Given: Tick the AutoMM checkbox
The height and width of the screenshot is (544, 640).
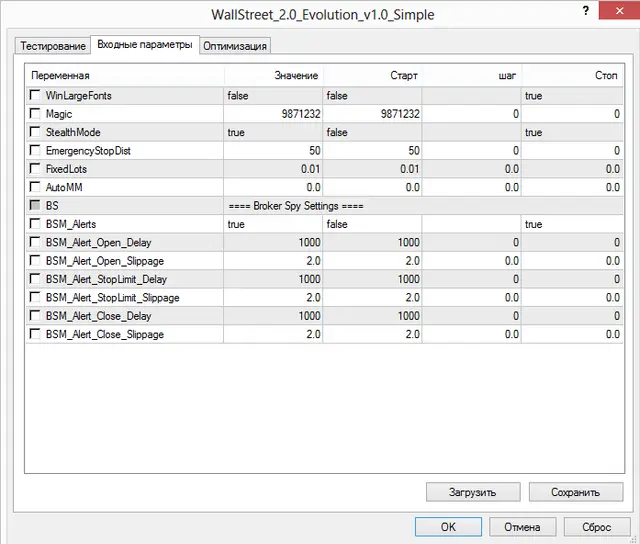Looking at the screenshot, I should tap(35, 187).
